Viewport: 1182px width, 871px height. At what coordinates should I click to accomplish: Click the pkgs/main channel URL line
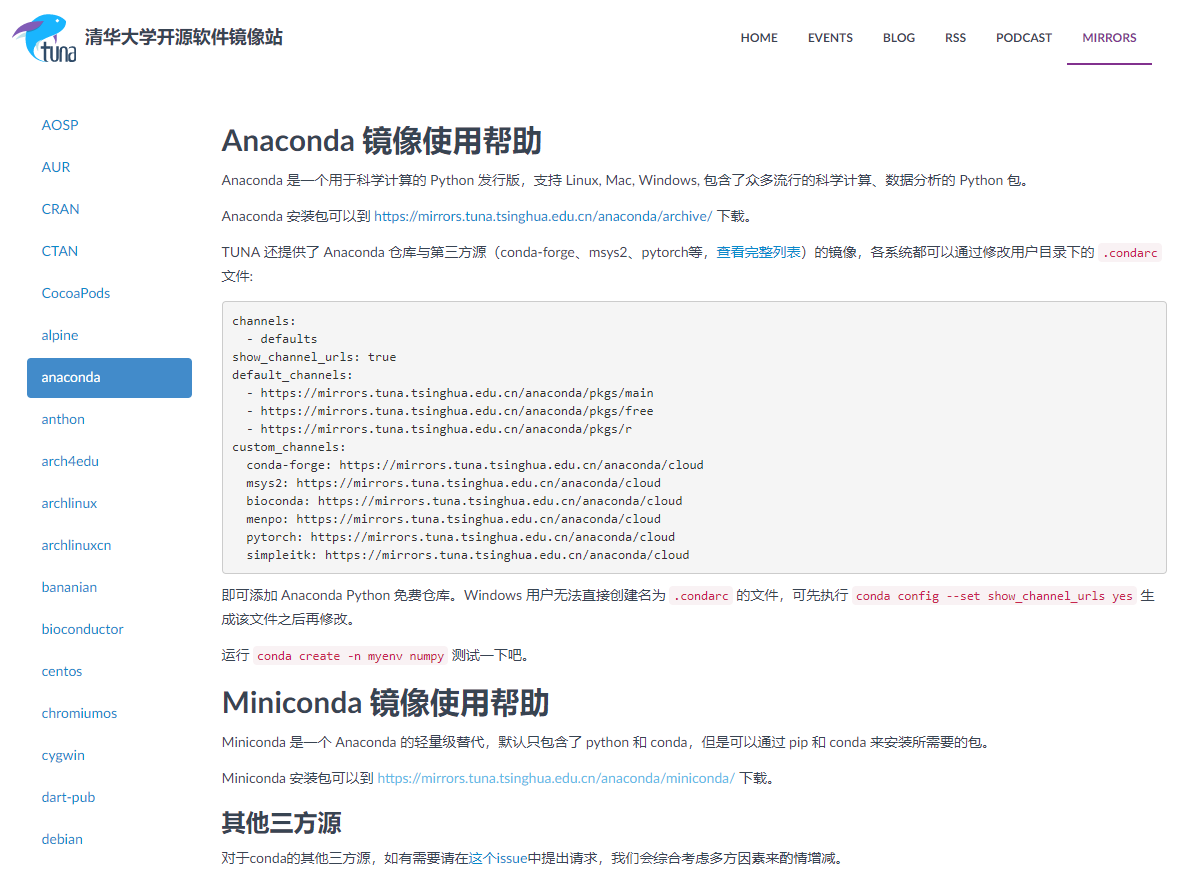(x=450, y=393)
